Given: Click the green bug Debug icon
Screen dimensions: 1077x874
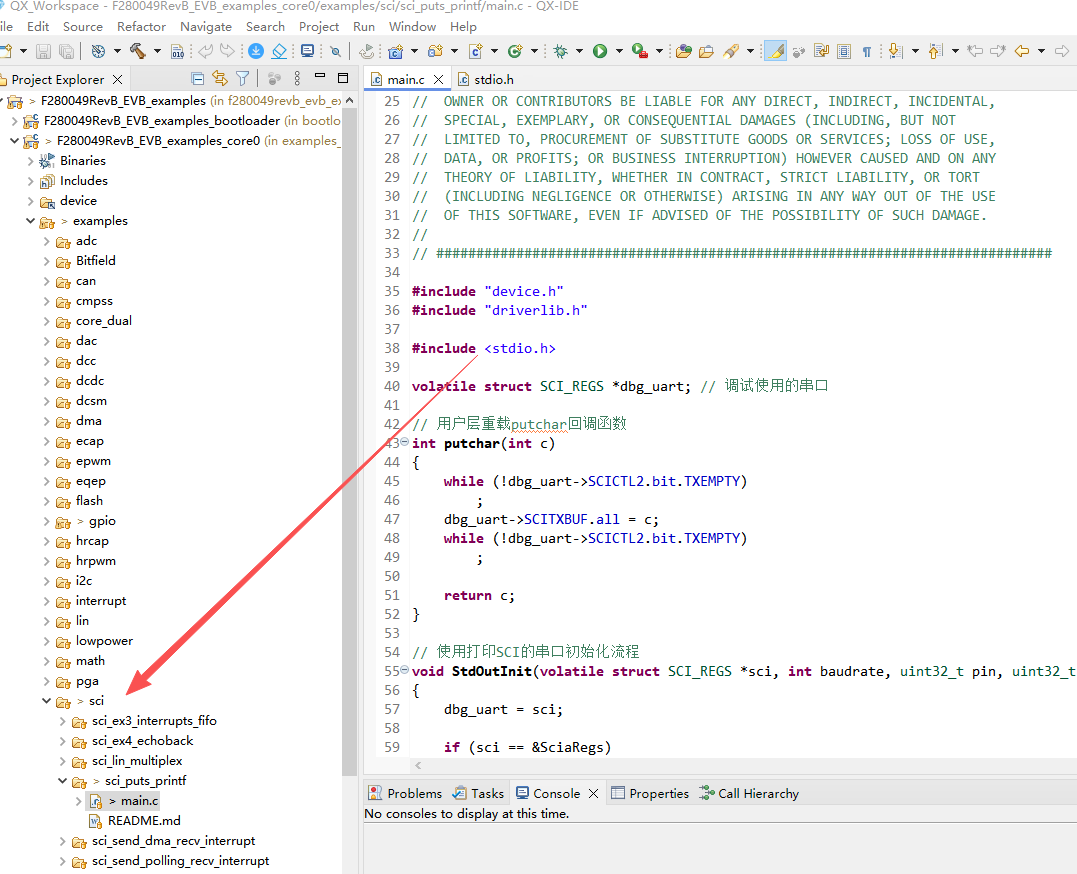Looking at the screenshot, I should click(x=560, y=51).
